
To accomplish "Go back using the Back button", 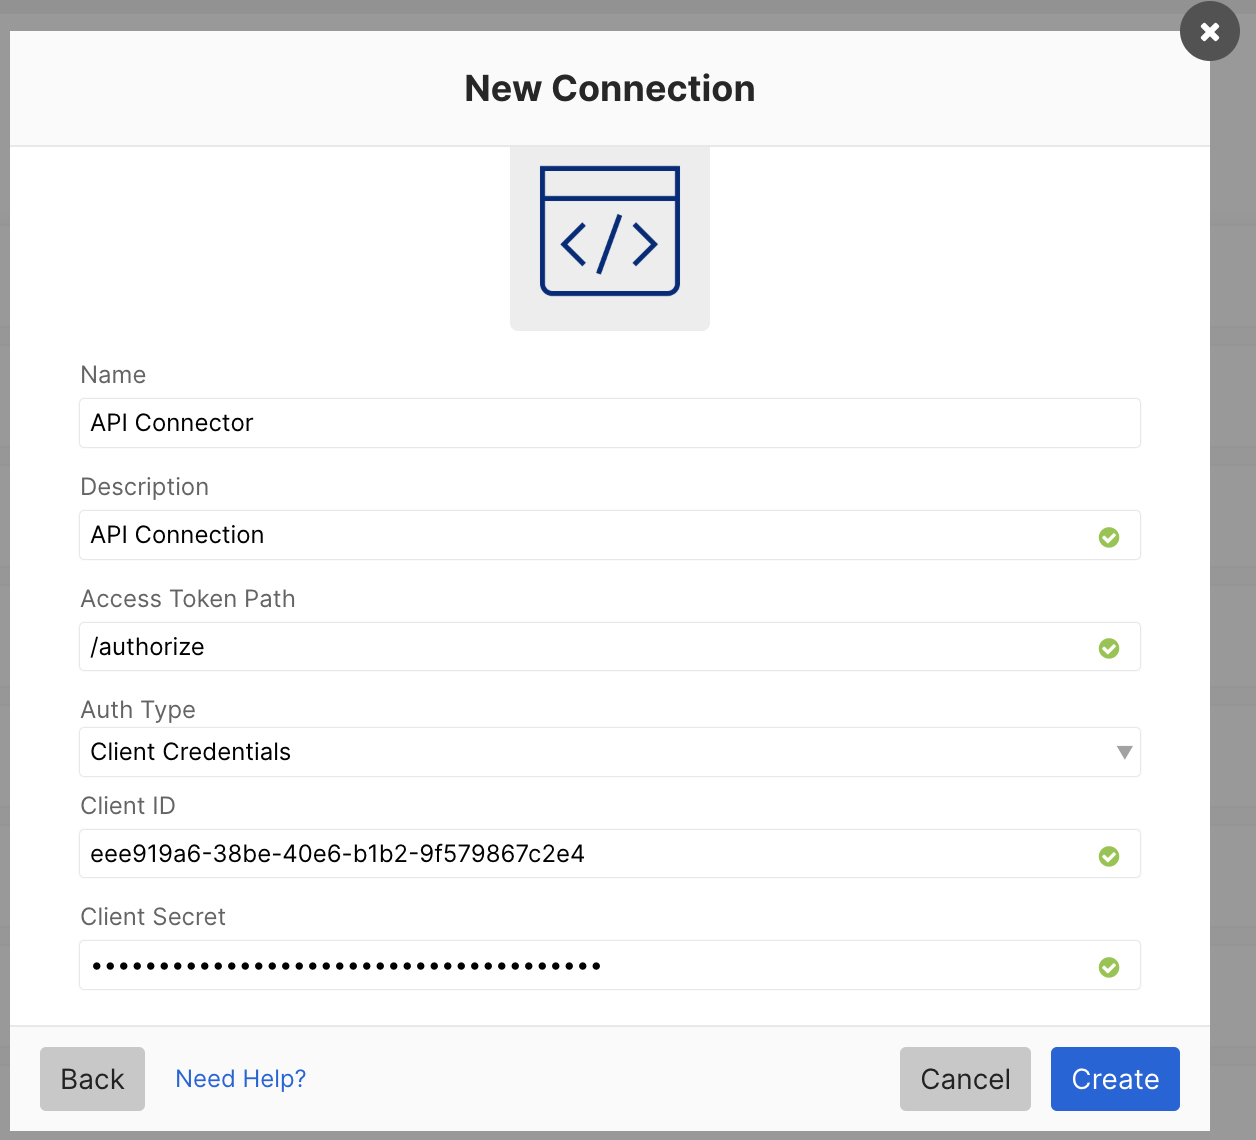I will [x=92, y=1079].
